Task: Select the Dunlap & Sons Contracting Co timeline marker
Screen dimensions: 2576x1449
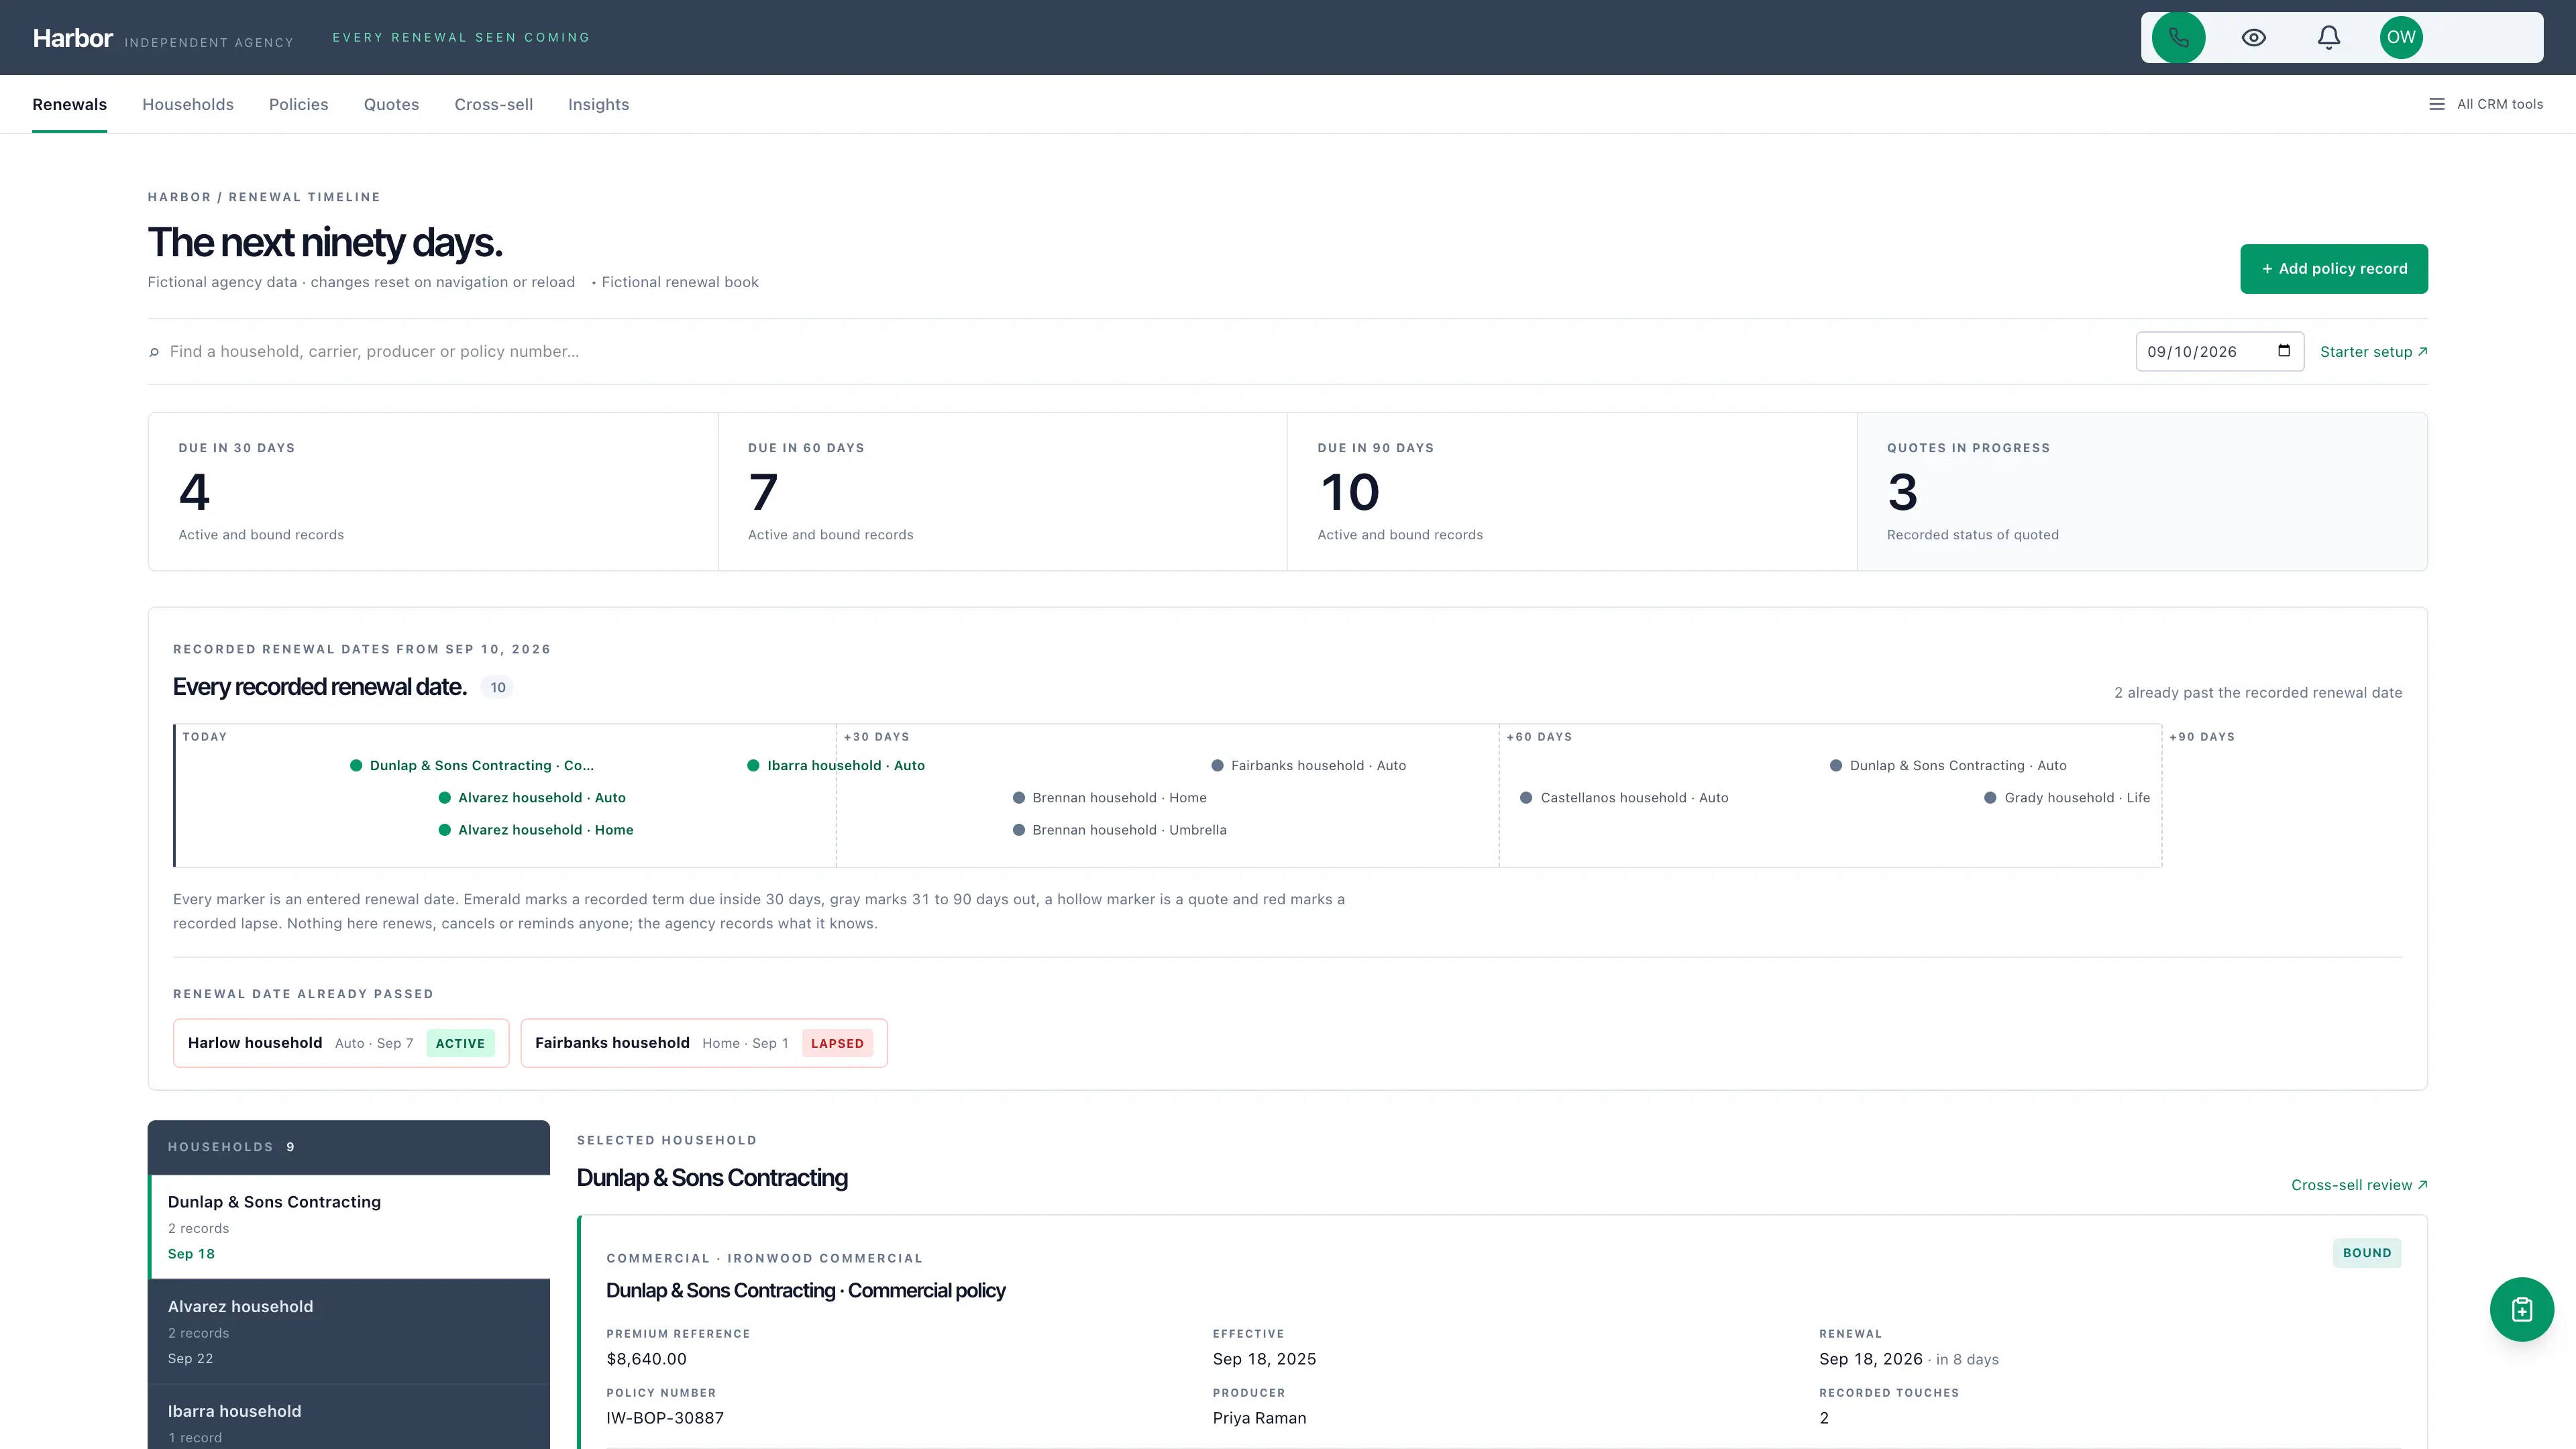Action: (x=471, y=766)
